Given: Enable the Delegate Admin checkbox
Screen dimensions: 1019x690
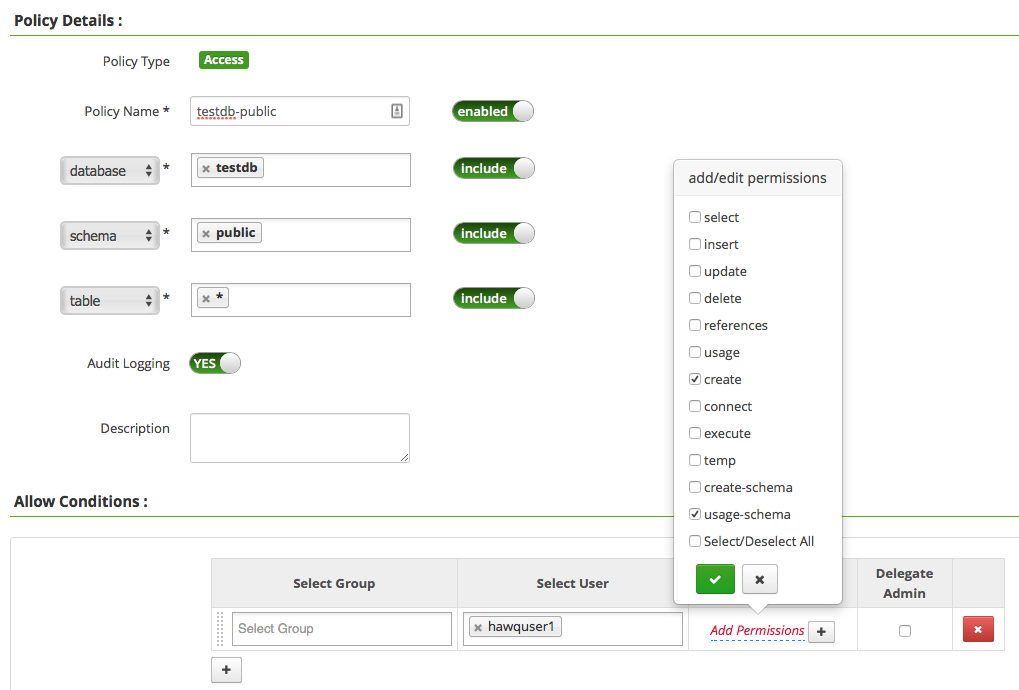Looking at the screenshot, I should pos(905,631).
